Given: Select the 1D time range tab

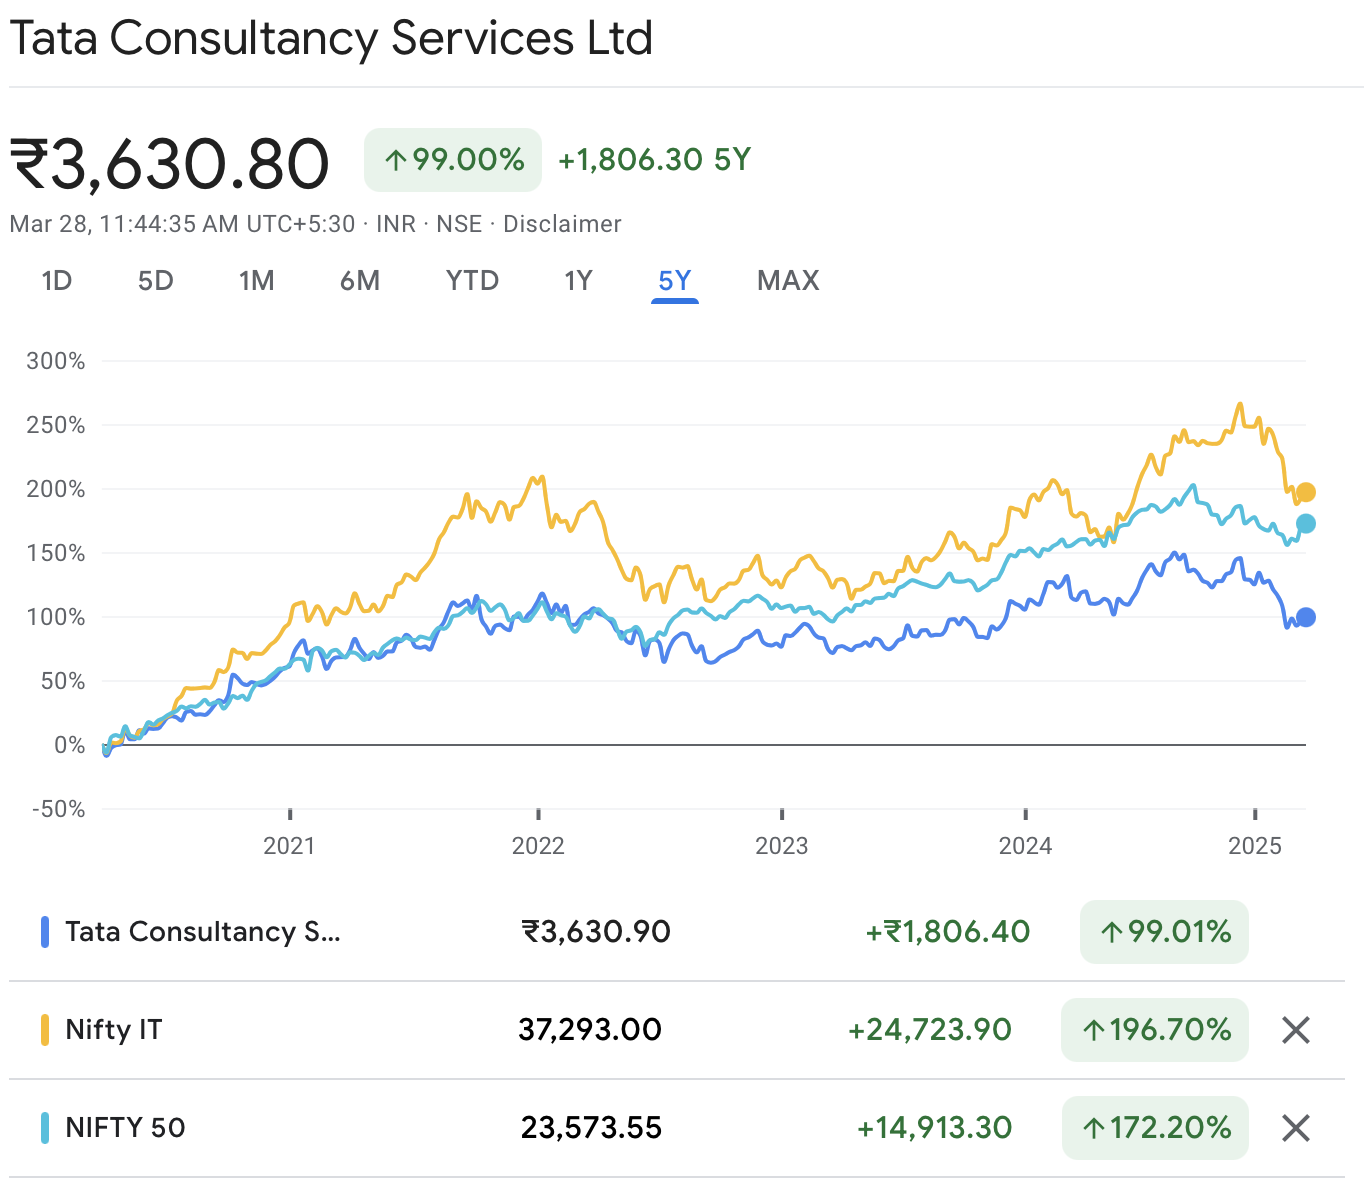Looking at the screenshot, I should tap(57, 281).
